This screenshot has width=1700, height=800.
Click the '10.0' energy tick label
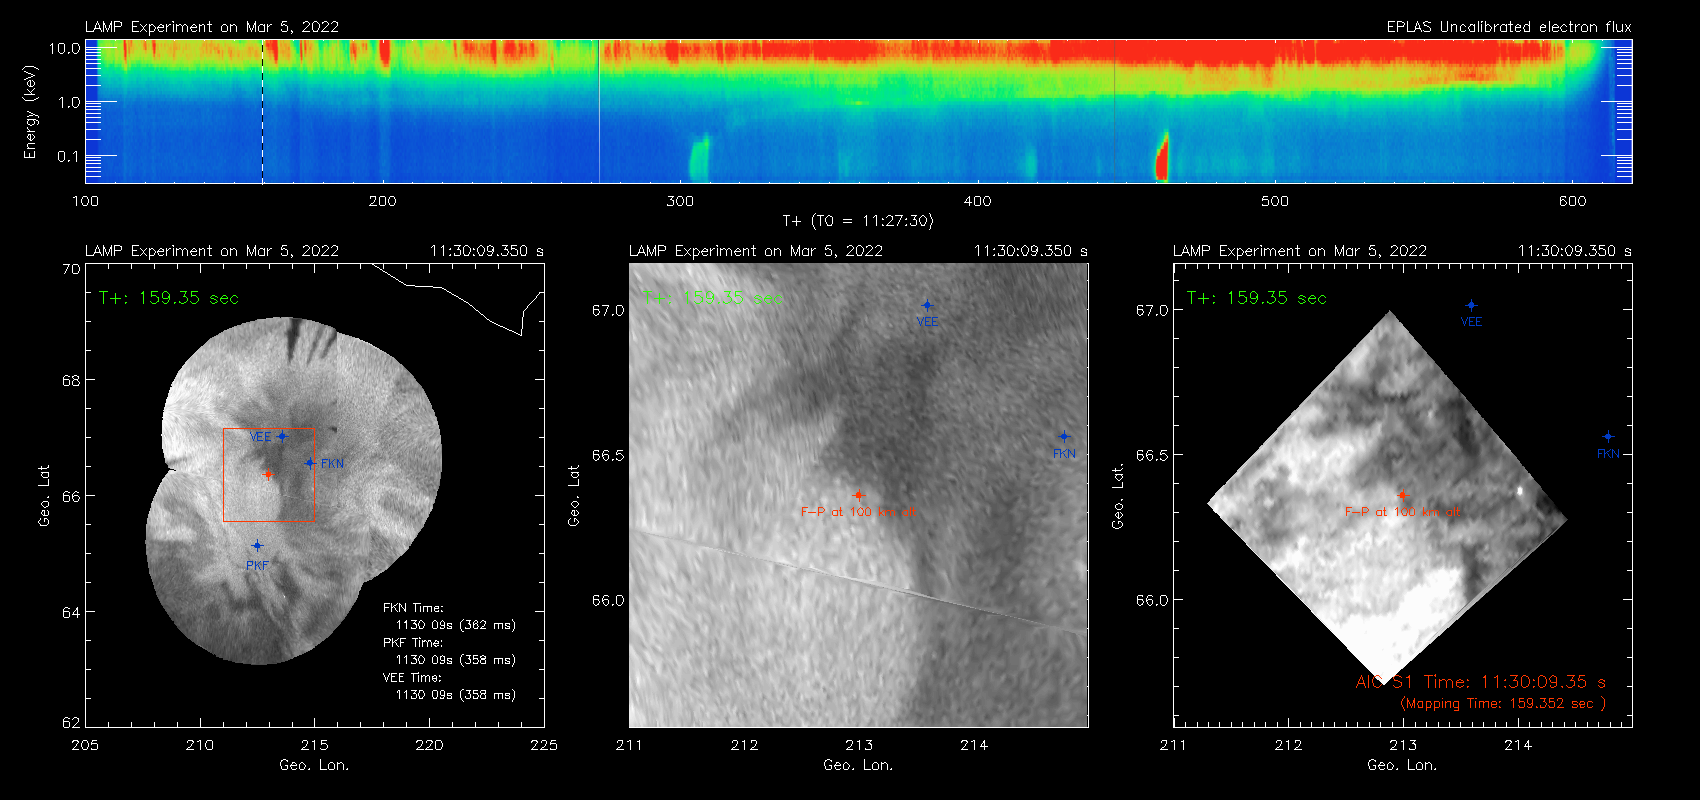(x=64, y=48)
